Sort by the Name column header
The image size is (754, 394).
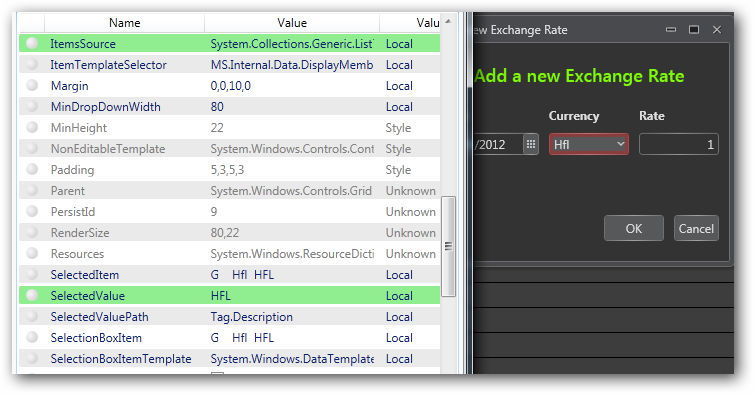(x=125, y=23)
